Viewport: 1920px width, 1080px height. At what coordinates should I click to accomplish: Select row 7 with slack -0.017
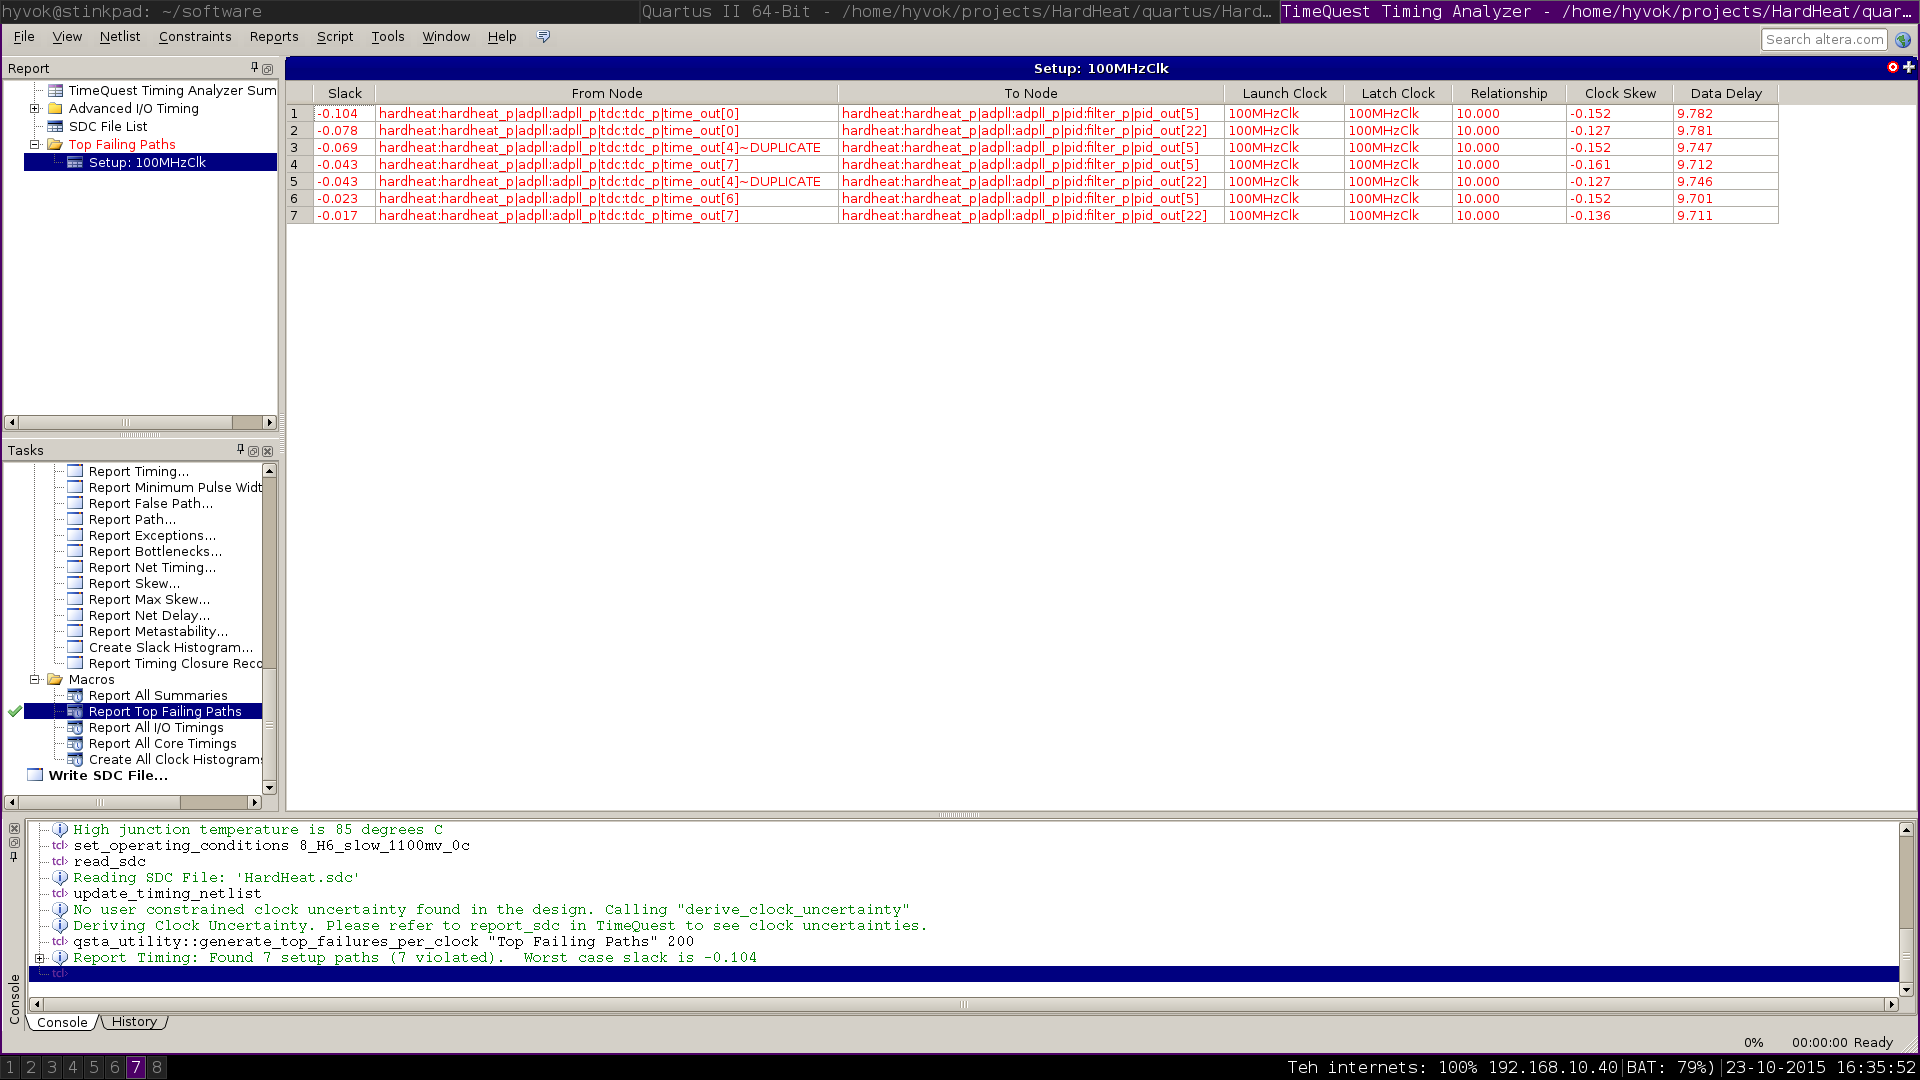click(1032, 216)
